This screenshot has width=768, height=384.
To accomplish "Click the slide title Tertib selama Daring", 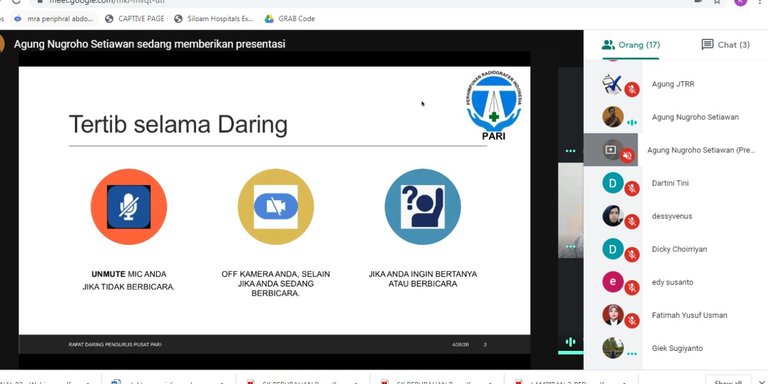I will [x=178, y=124].
